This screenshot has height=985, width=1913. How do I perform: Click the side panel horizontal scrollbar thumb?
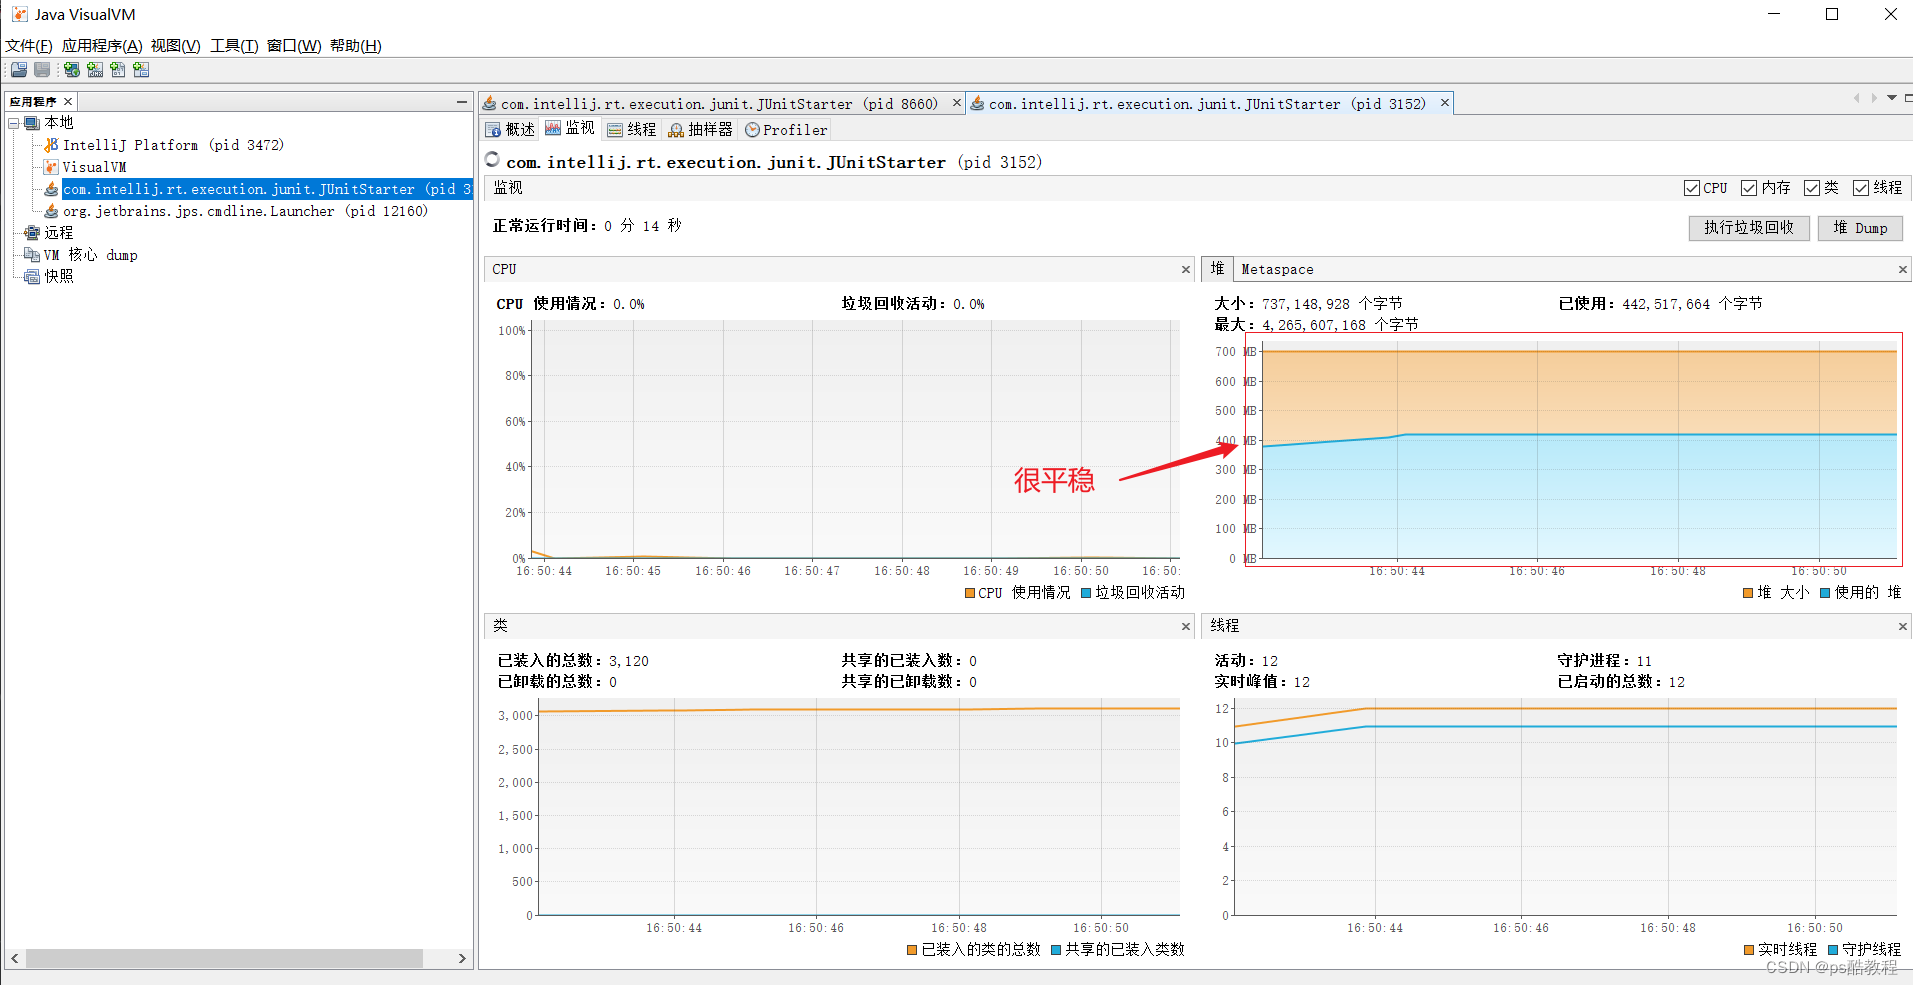[224, 958]
